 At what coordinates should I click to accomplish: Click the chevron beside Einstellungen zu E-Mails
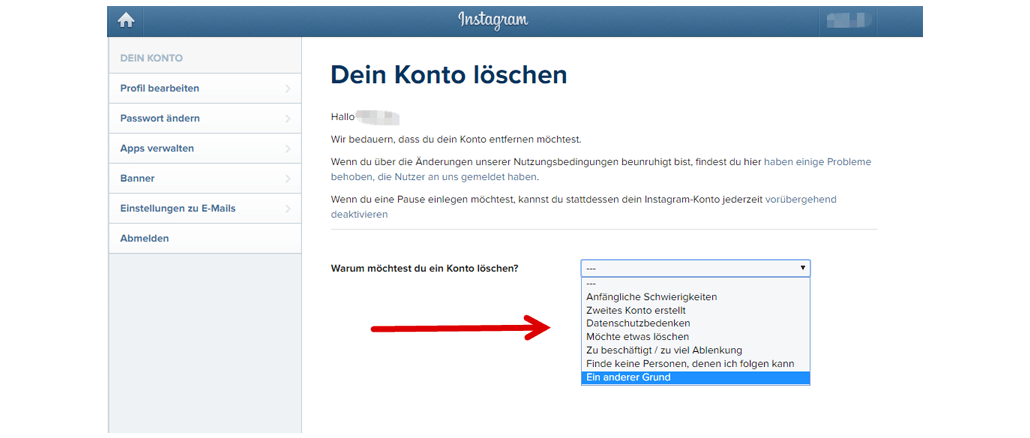[x=288, y=209]
